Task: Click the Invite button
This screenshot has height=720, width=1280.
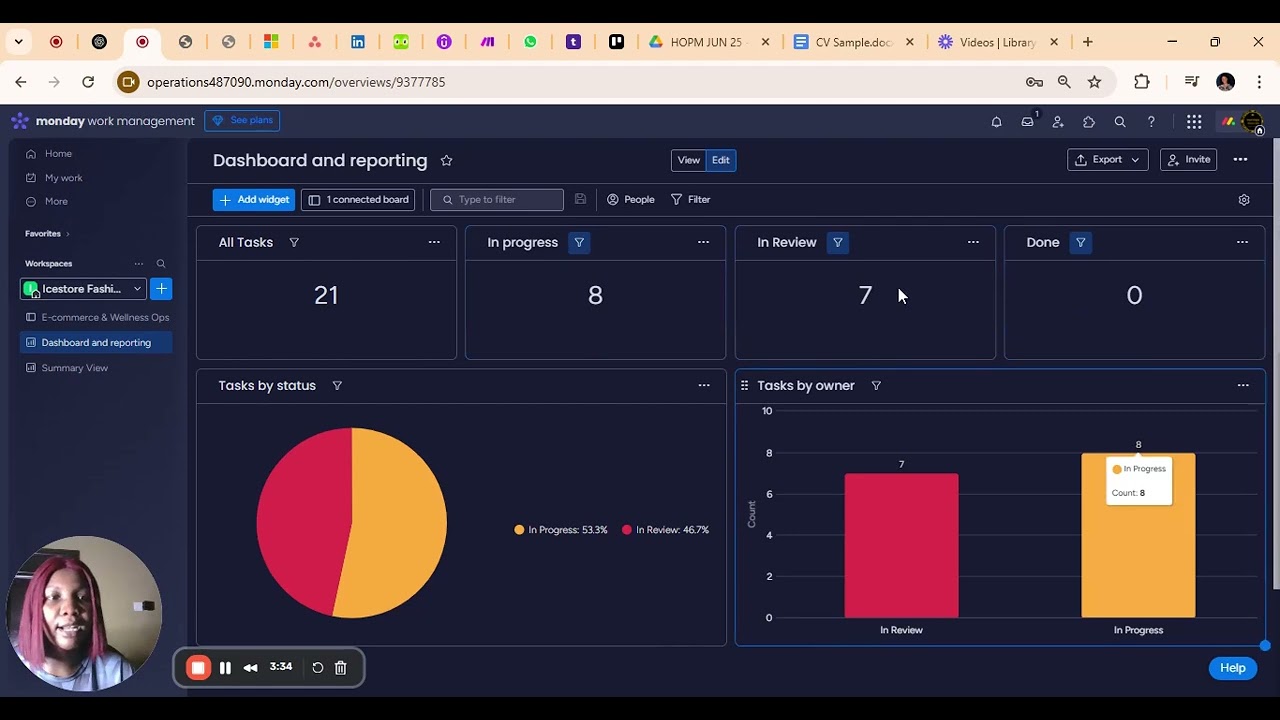Action: [1188, 160]
